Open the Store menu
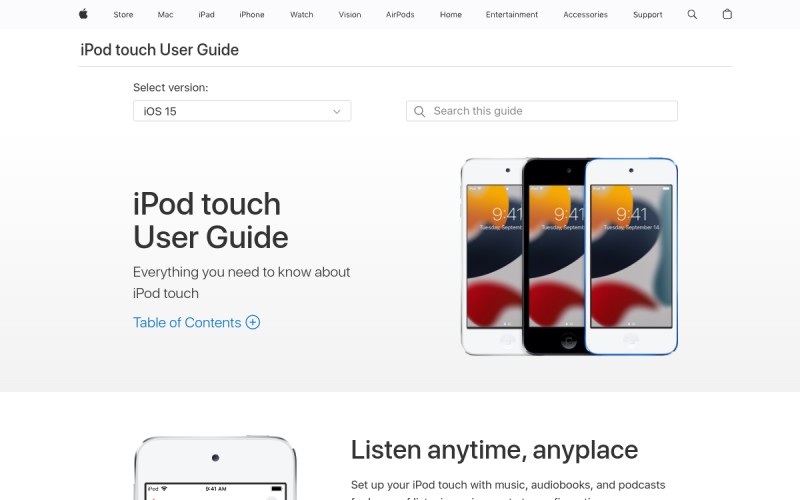This screenshot has height=500, width=800. tap(123, 15)
